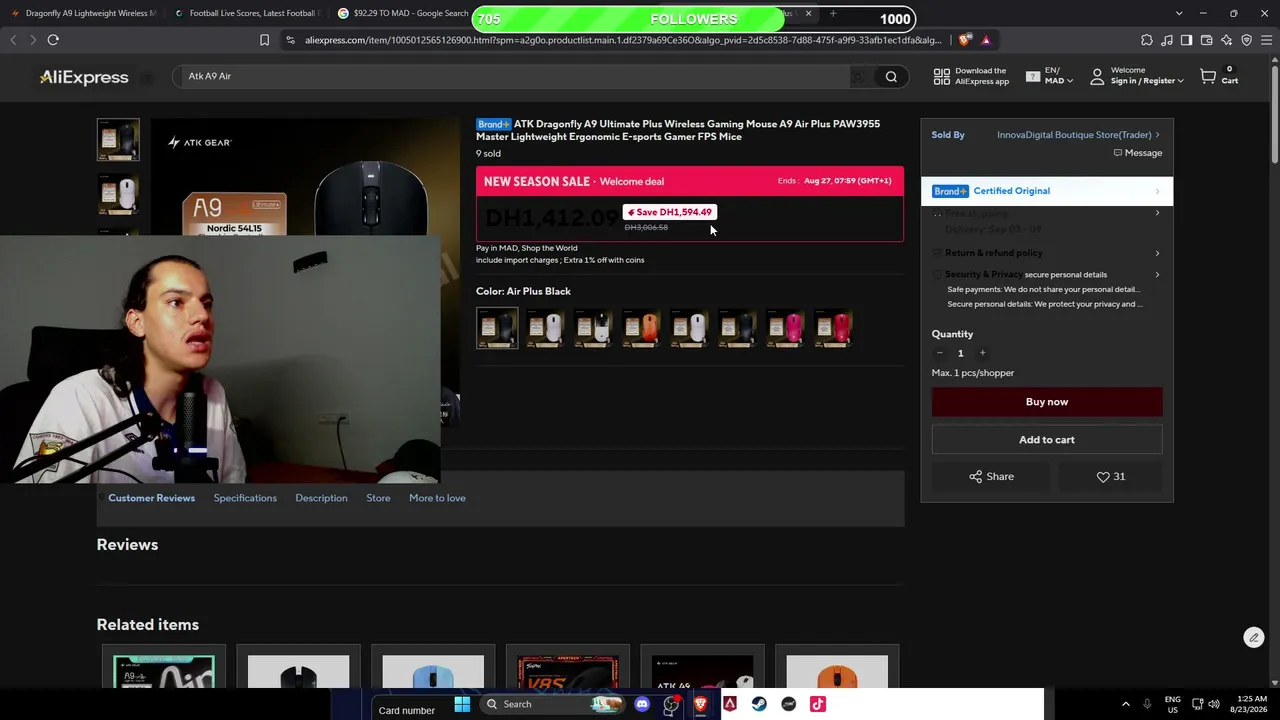Image resolution: width=1280 pixels, height=720 pixels.
Task: Go forward in browser history
Action: [x=32, y=40]
